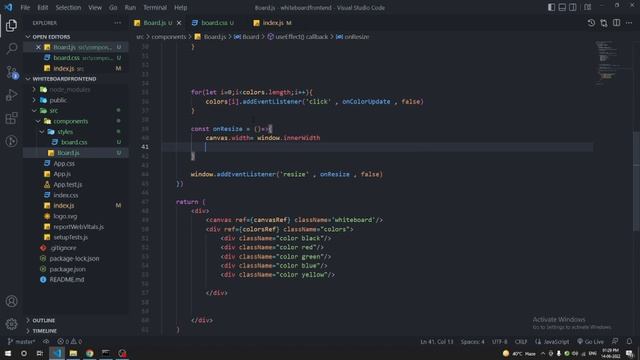640x360 pixels.
Task: Open the Search view in activity bar
Action: point(11,48)
